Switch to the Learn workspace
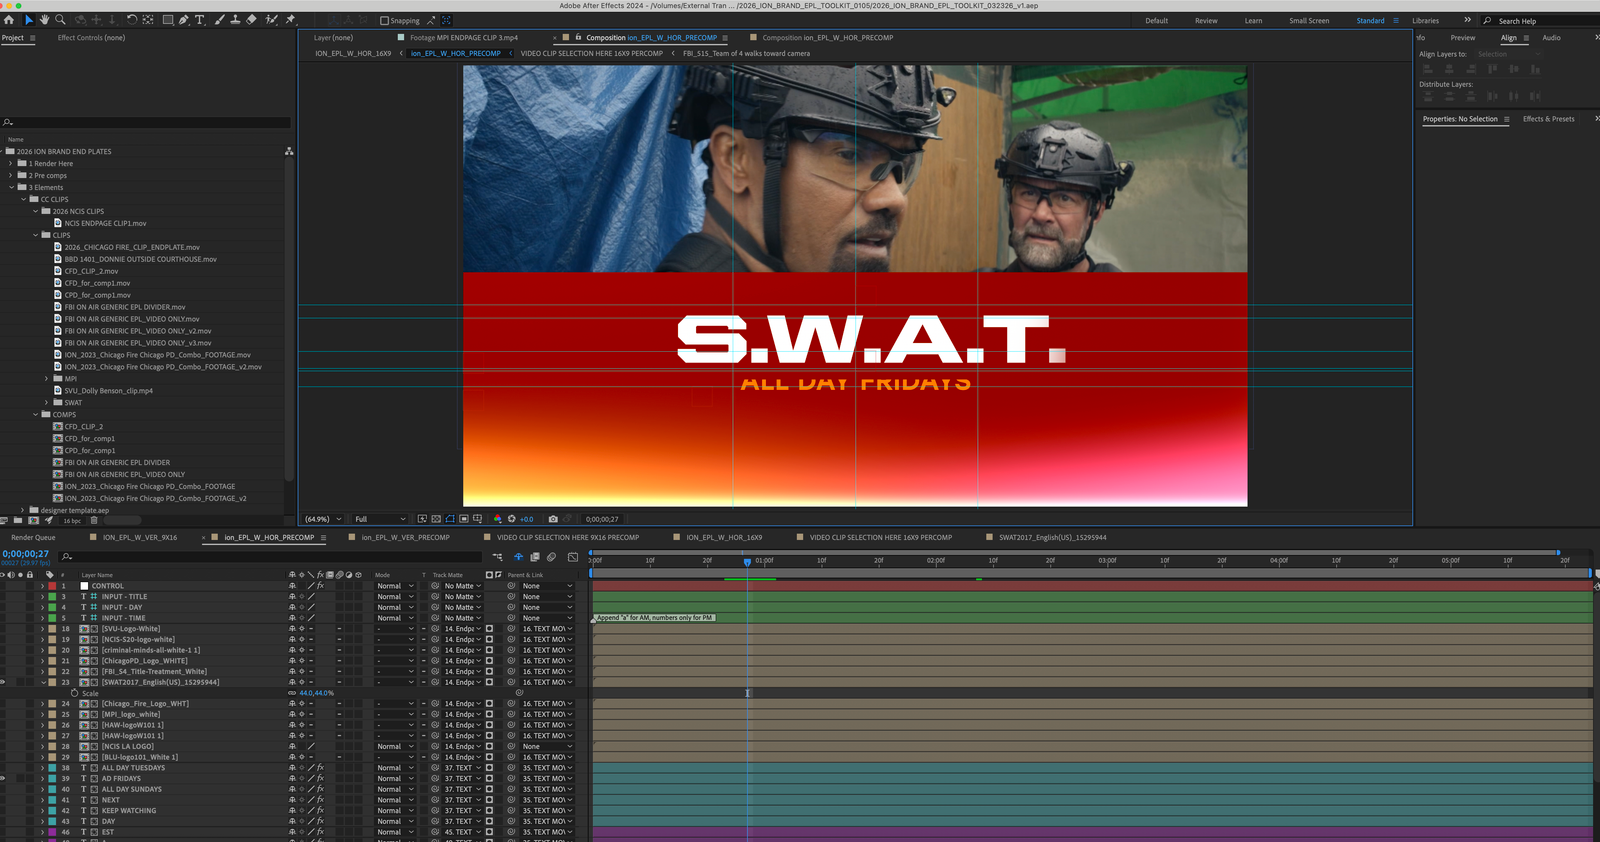The width and height of the screenshot is (1600, 842). tap(1253, 21)
